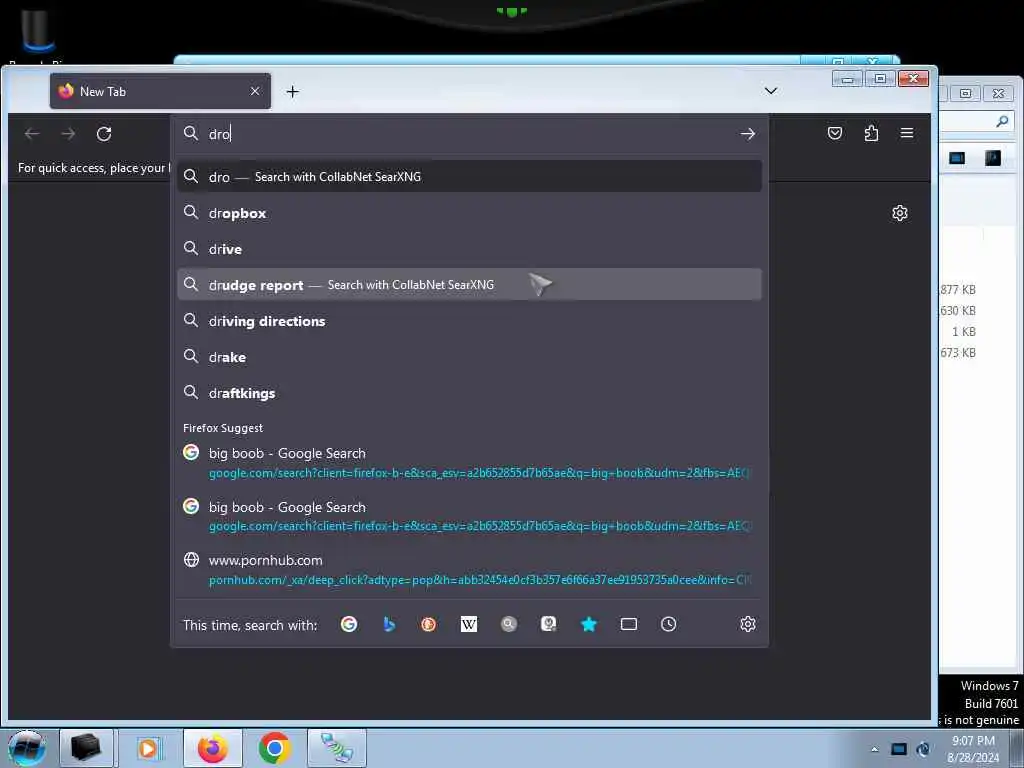Search history with the clock icon
The image size is (1024, 768).
(669, 624)
